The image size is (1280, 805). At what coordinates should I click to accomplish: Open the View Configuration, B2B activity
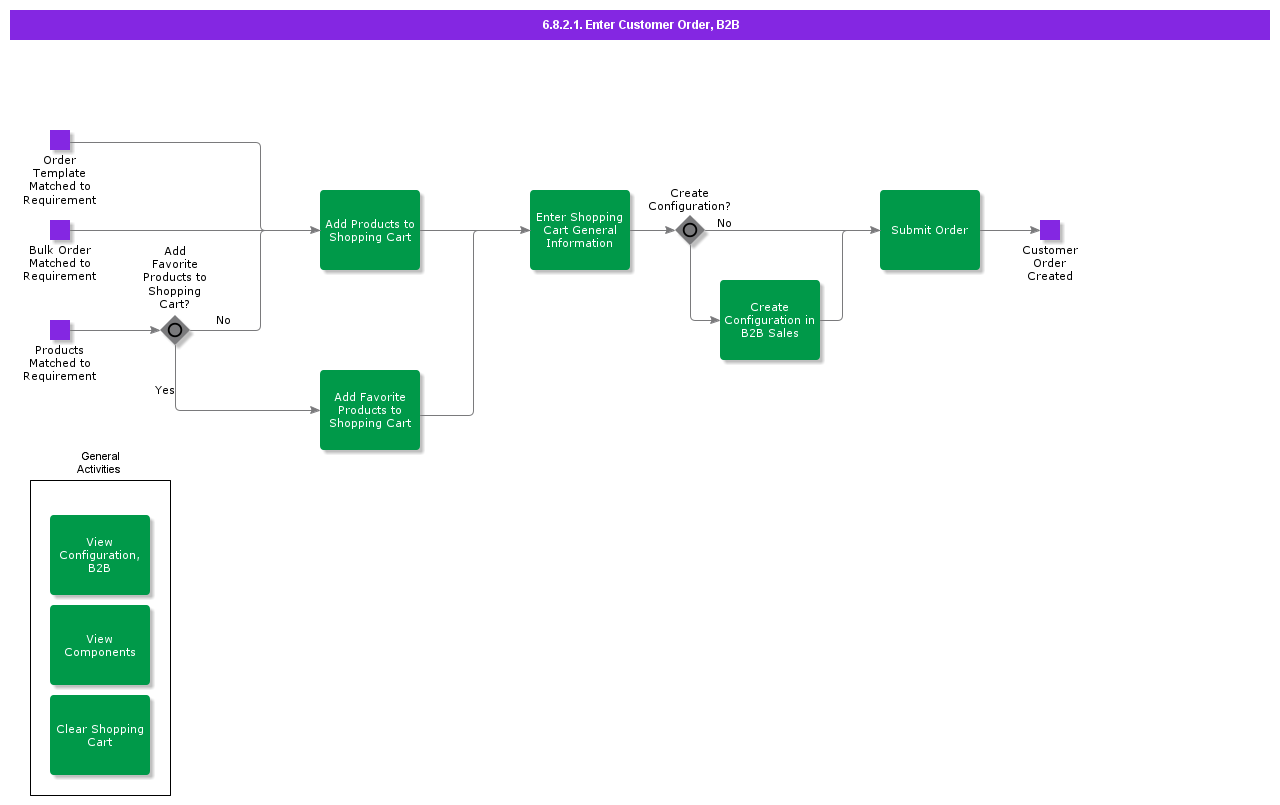pos(100,555)
